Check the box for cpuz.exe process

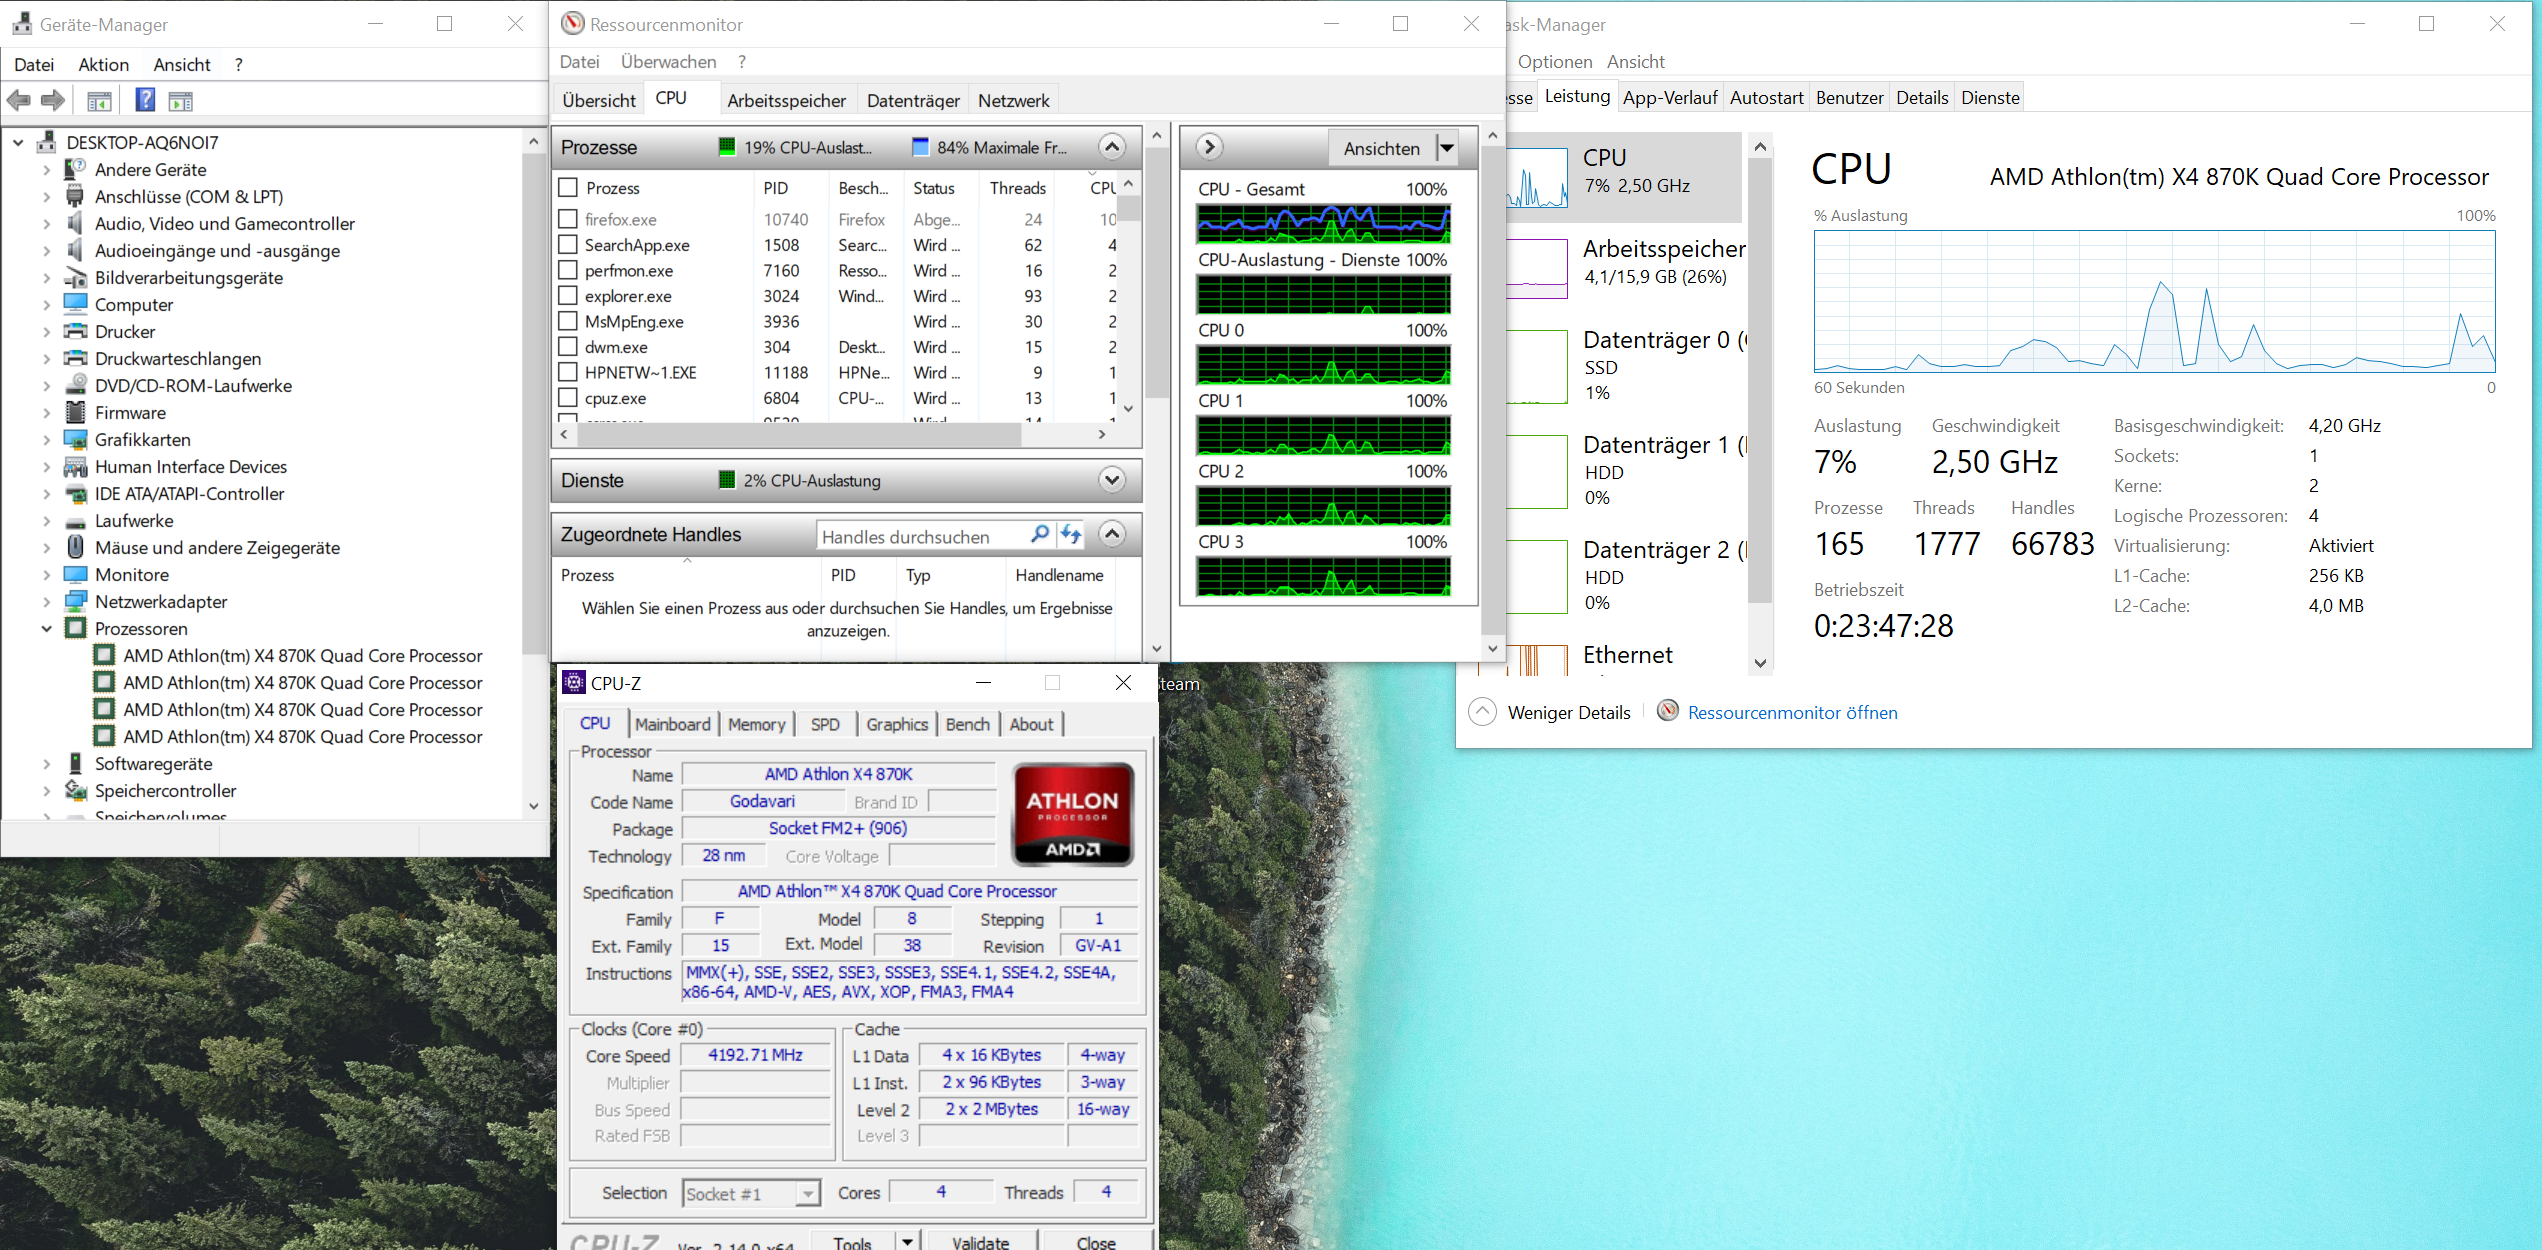point(568,398)
